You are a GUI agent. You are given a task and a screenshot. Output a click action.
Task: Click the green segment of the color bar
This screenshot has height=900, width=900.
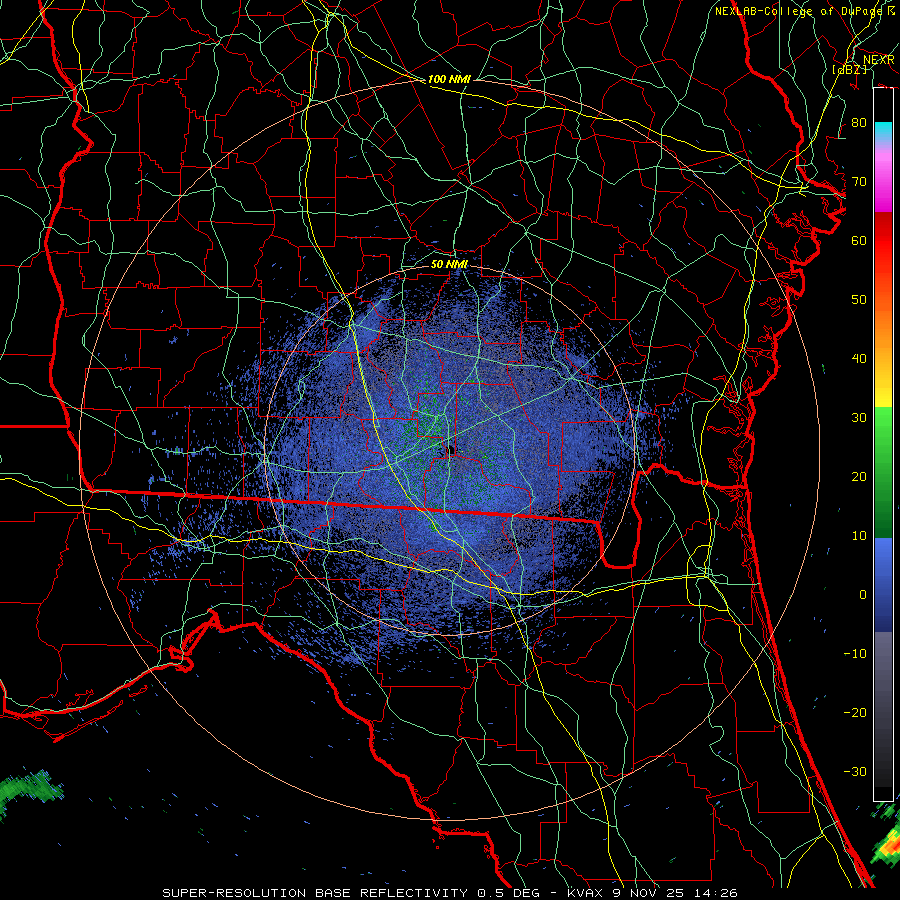pyautogui.click(x=883, y=472)
